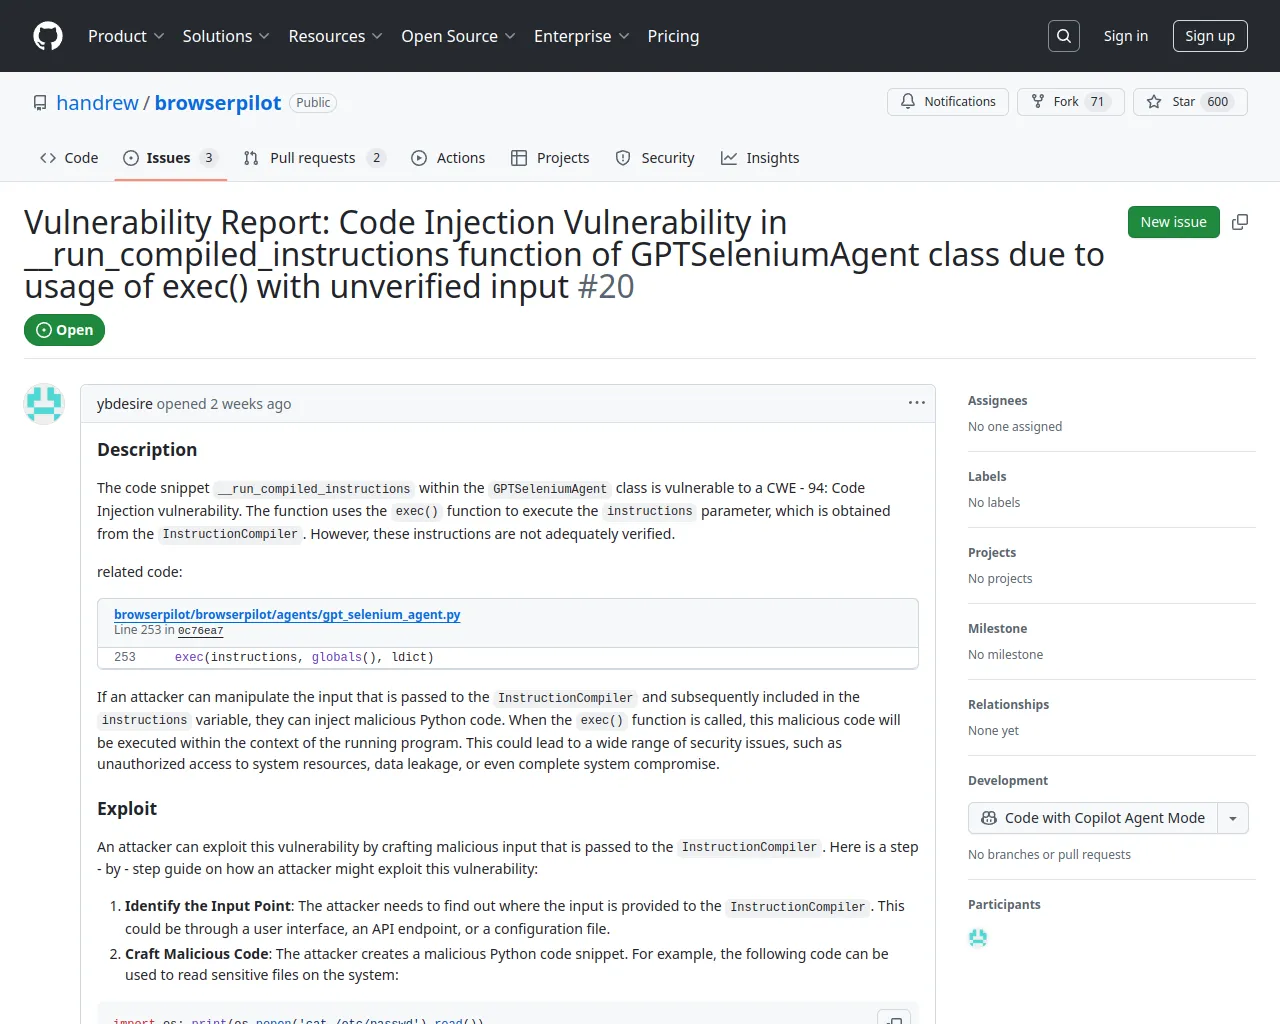The width and height of the screenshot is (1280, 1024).
Task: Click Sign in
Action: pos(1126,36)
